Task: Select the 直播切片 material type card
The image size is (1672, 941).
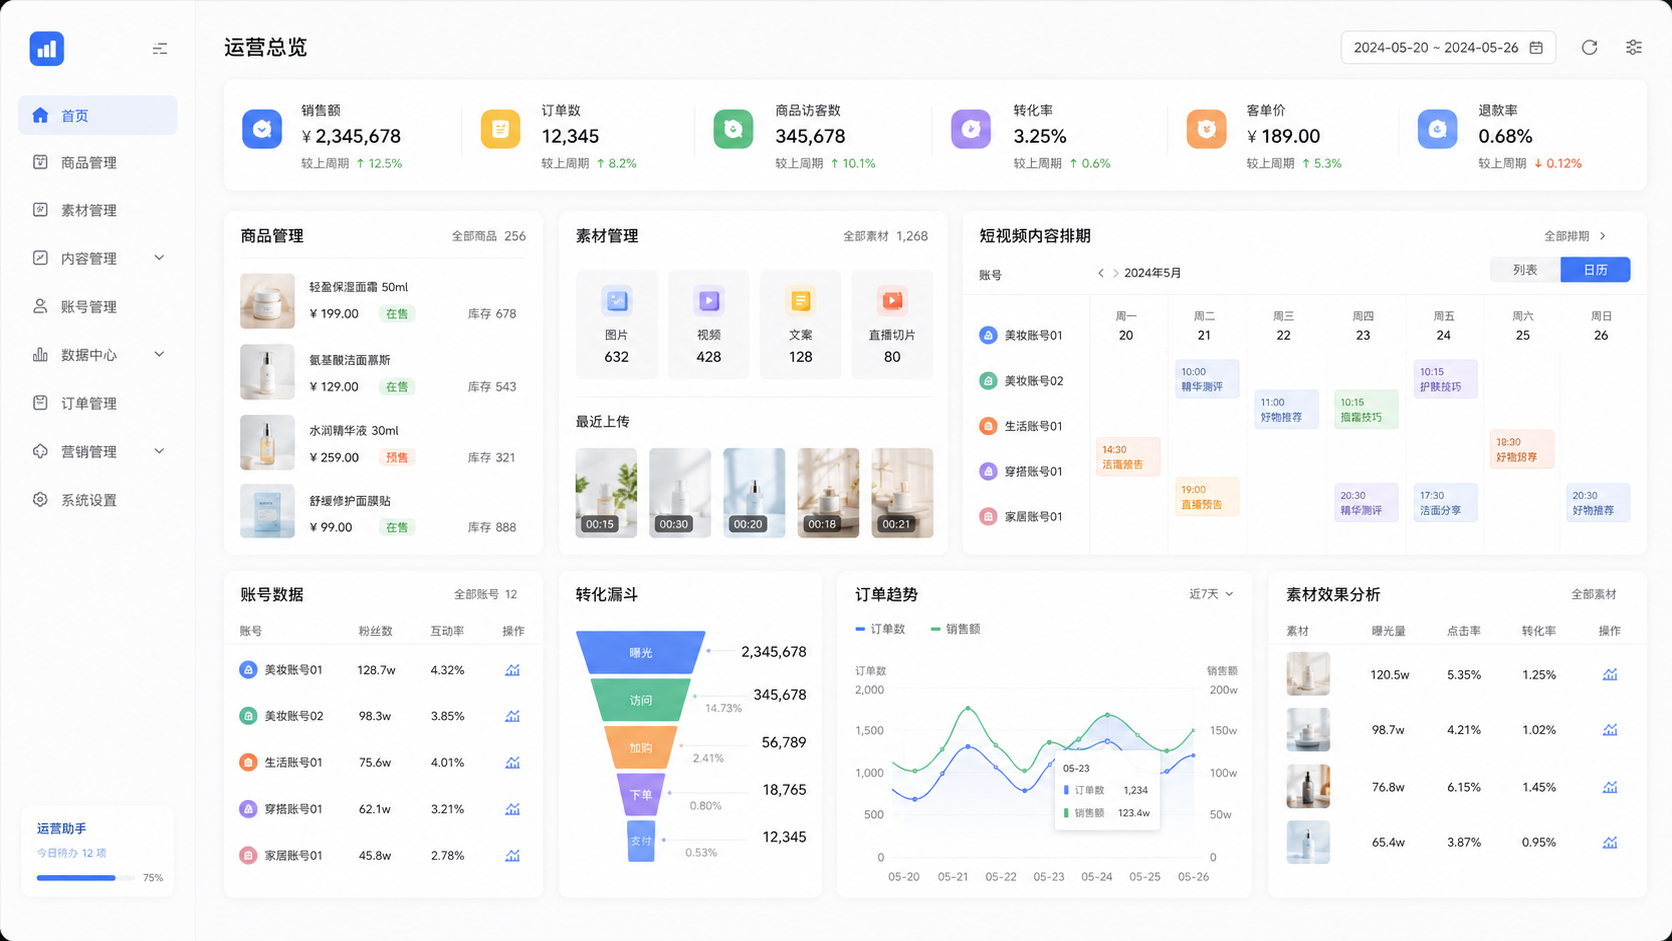Action: (x=892, y=324)
